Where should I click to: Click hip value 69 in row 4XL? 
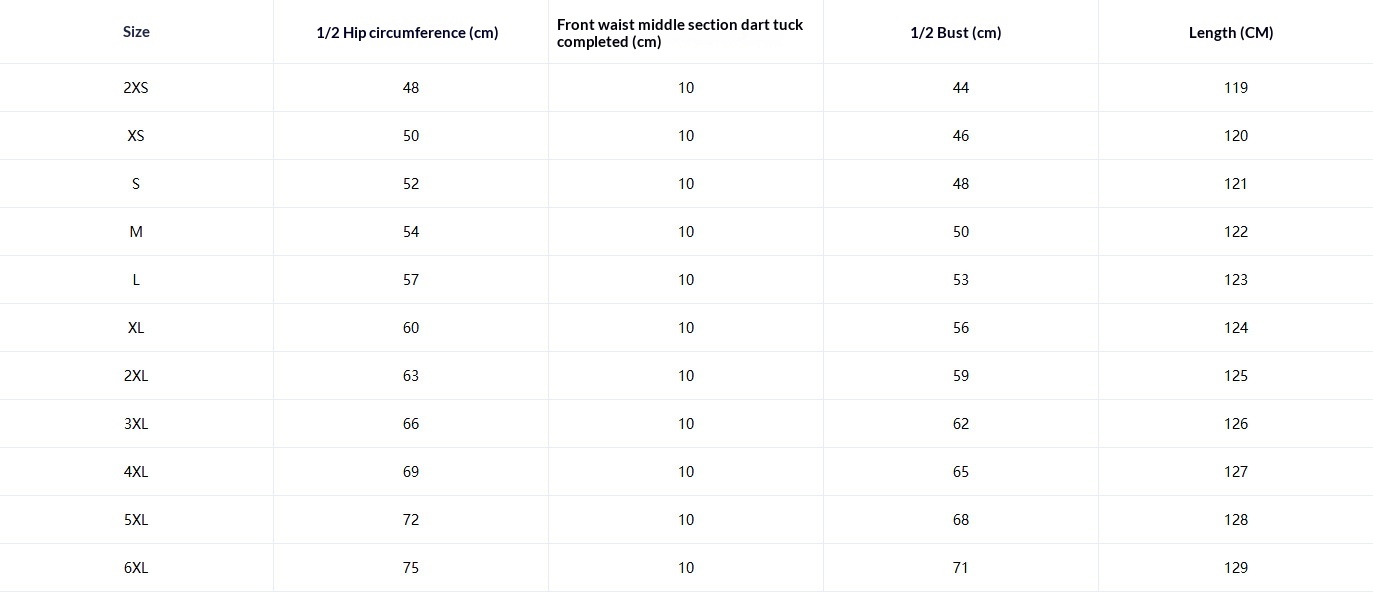(x=411, y=472)
